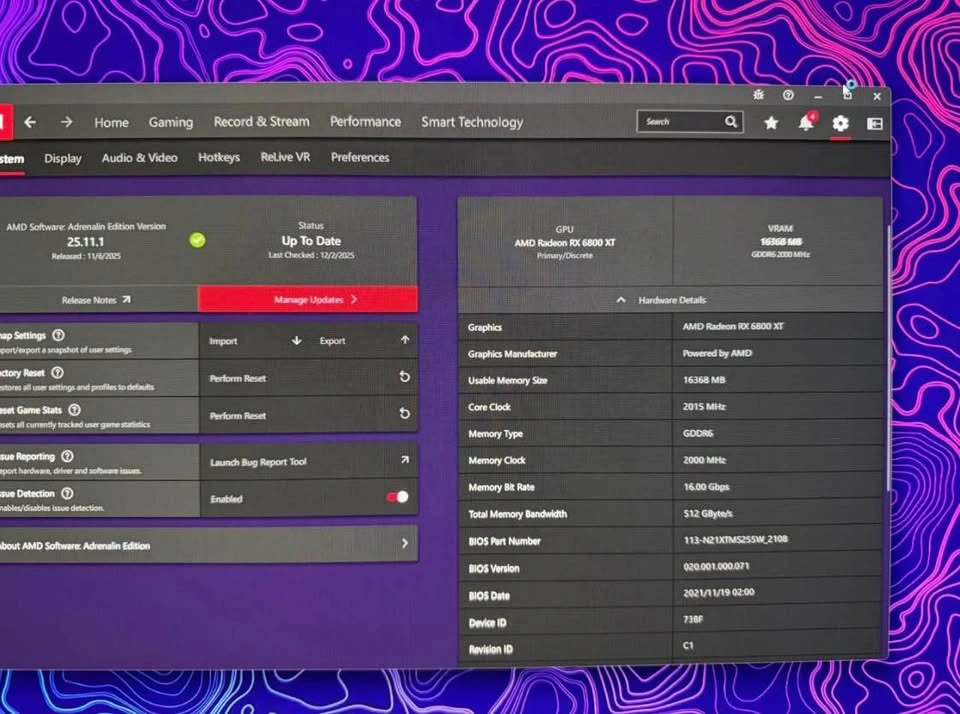Click the Export up arrow icon

coord(405,339)
